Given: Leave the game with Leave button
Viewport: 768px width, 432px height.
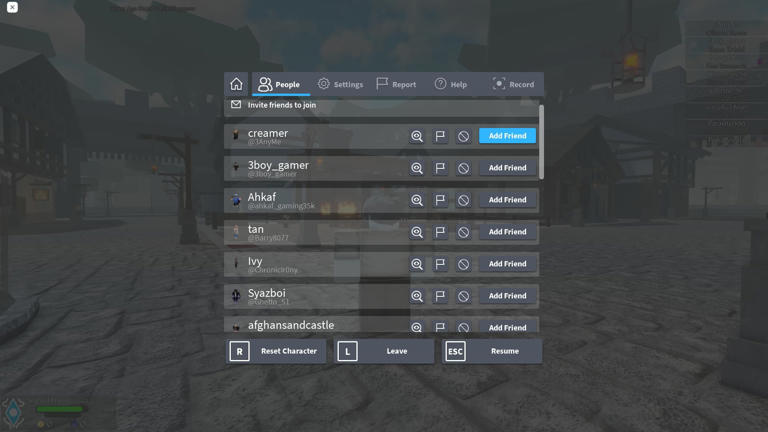Looking at the screenshot, I should click(385, 351).
